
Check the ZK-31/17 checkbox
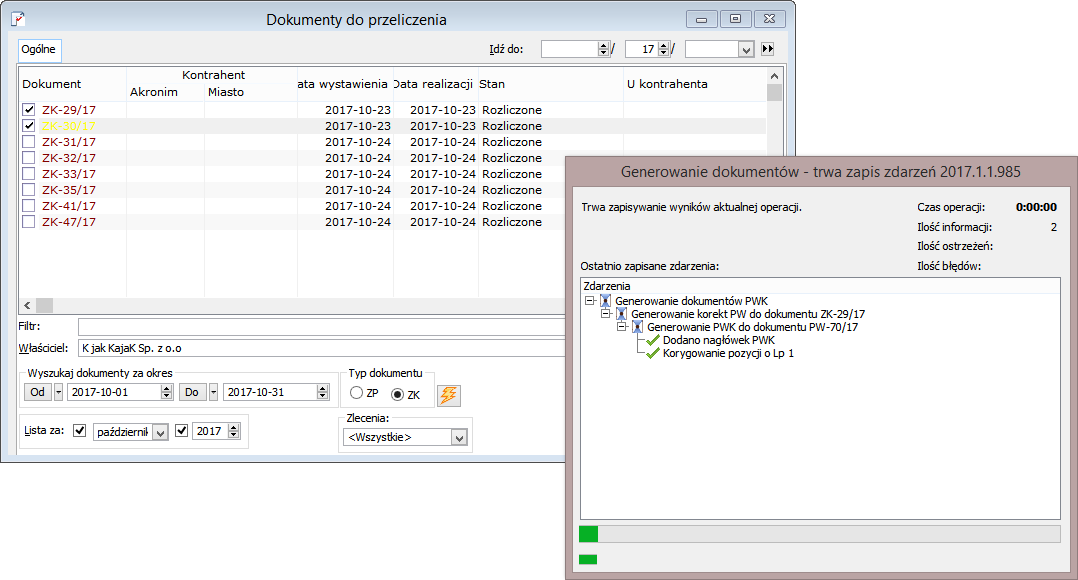(x=28, y=142)
